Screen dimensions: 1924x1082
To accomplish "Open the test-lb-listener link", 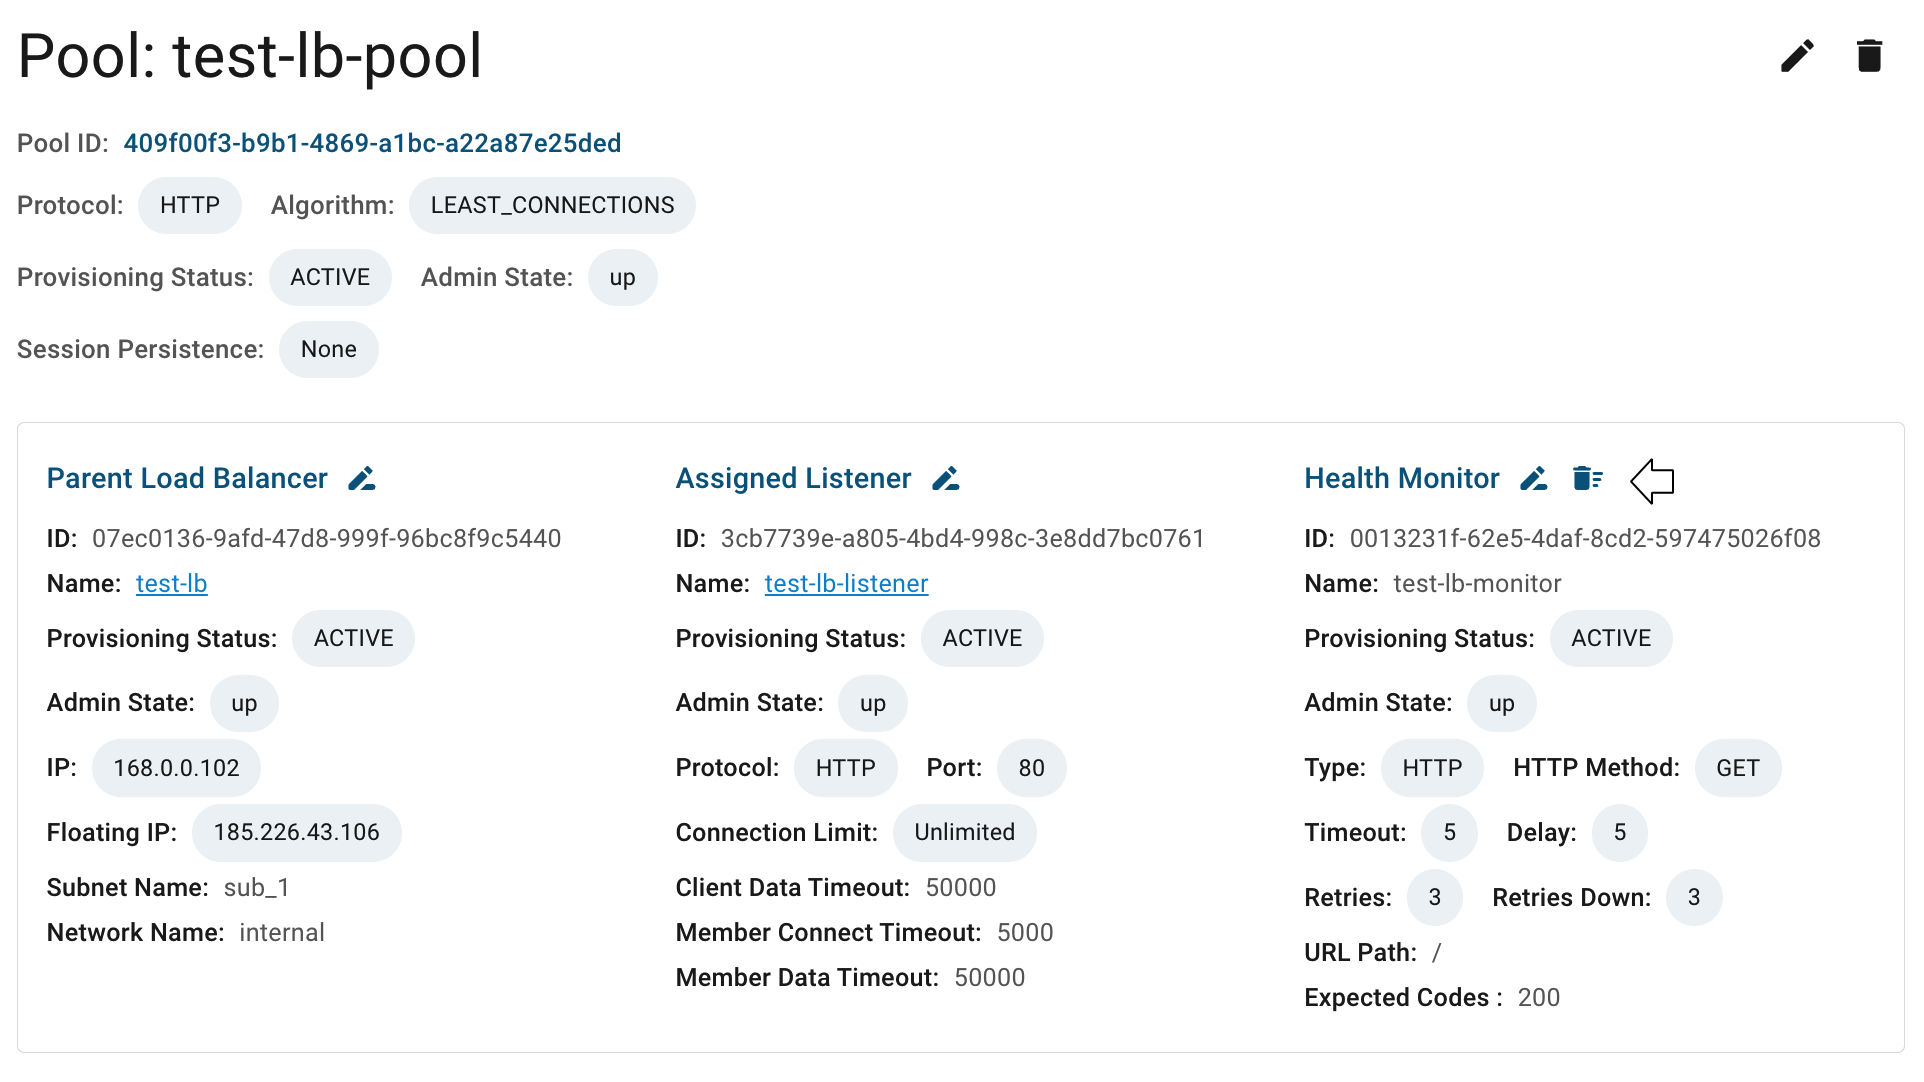I will pyautogui.click(x=847, y=584).
